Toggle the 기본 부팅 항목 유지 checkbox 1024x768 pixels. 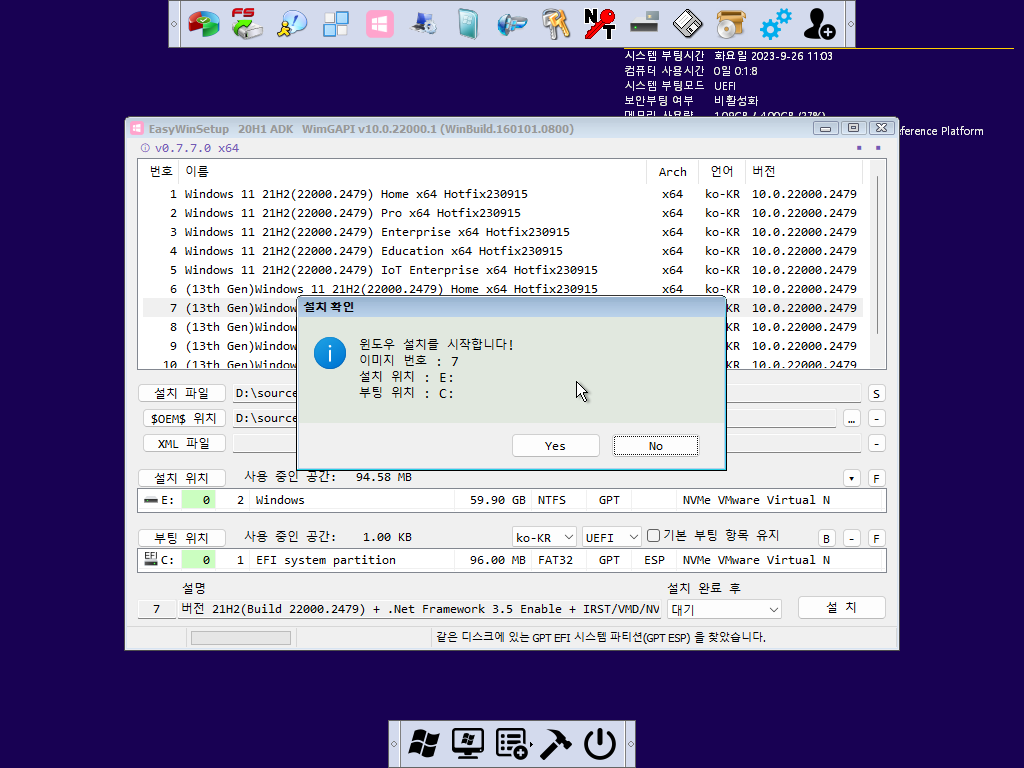(x=653, y=536)
